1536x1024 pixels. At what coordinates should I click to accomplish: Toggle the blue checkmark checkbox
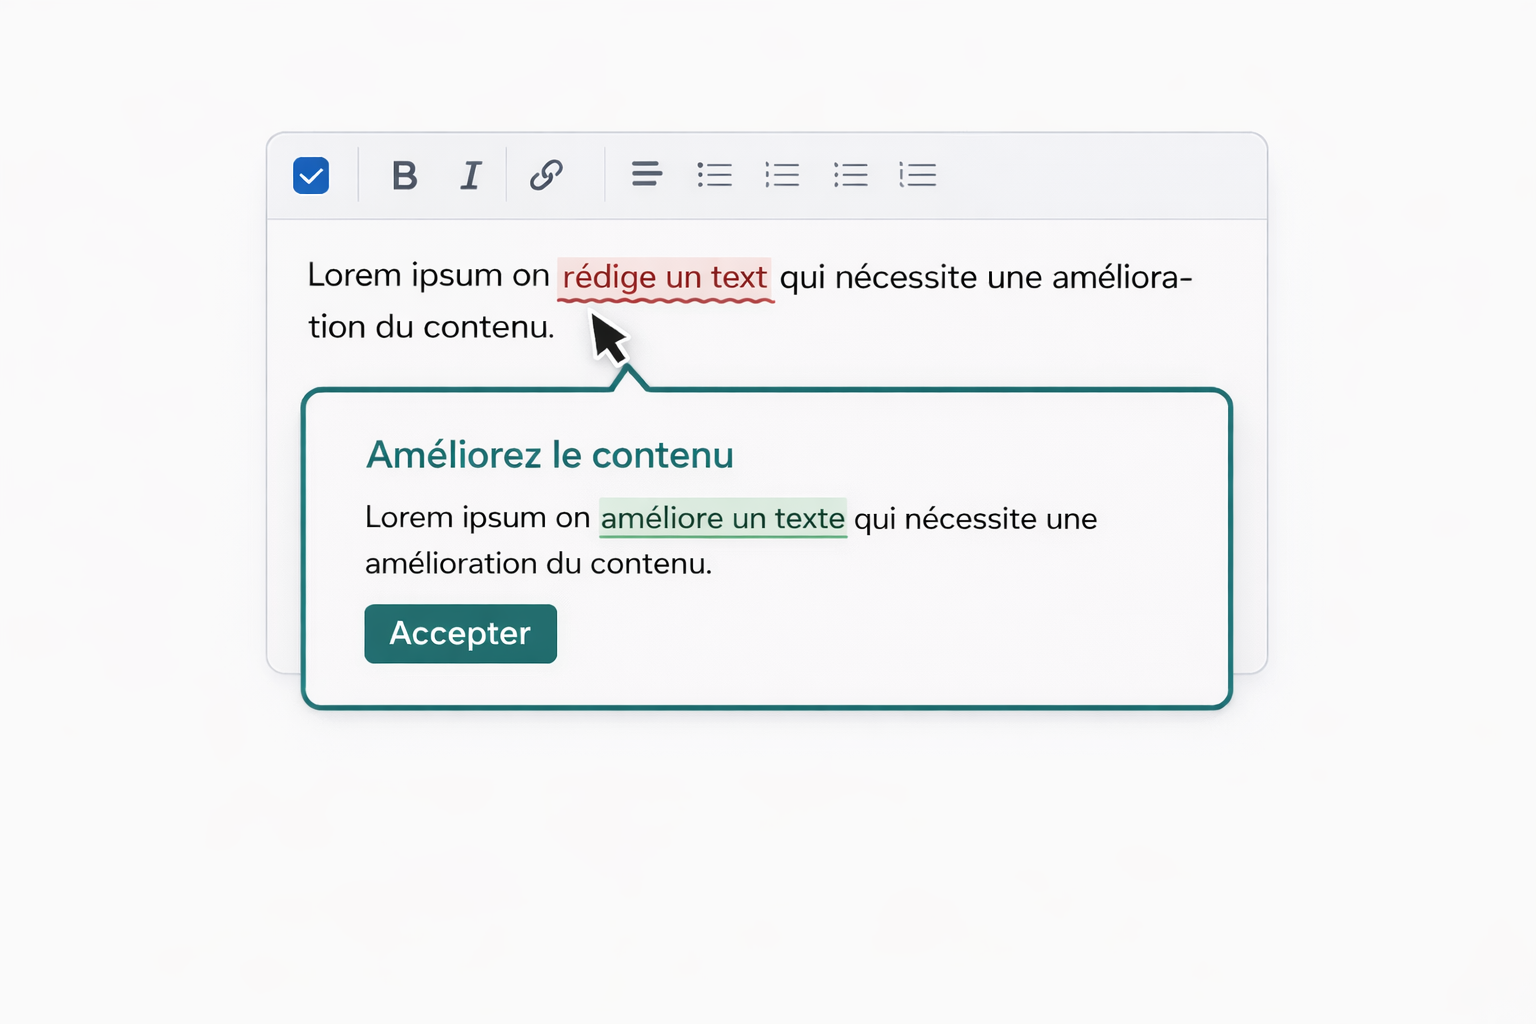coord(311,176)
